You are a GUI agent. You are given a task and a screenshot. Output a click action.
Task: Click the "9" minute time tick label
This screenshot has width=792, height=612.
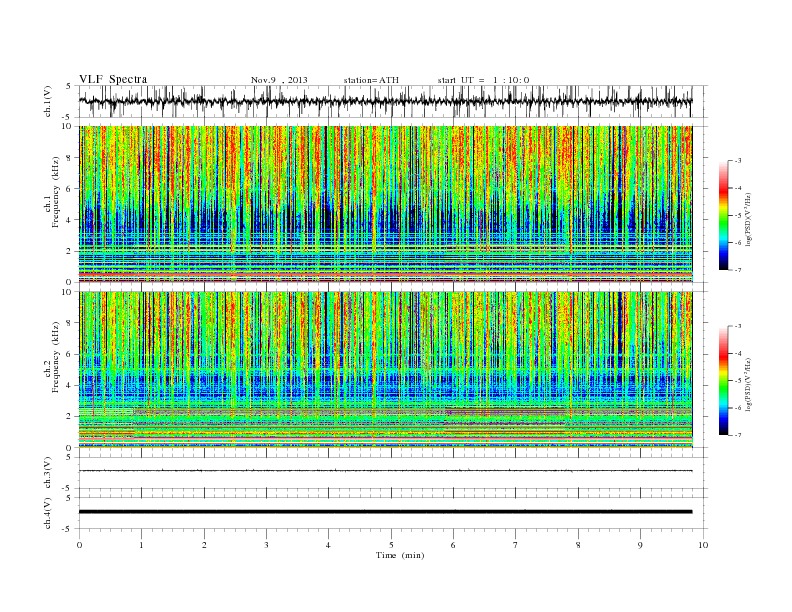pyautogui.click(x=640, y=545)
